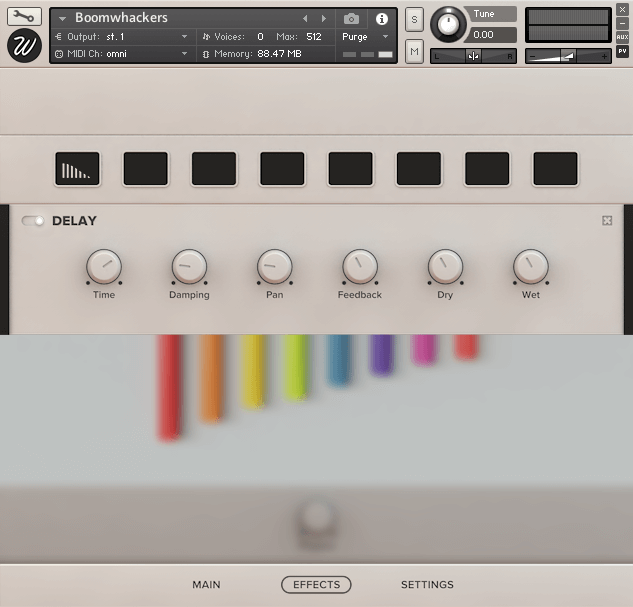Click the delay Pan knob
The image size is (633, 607).
(275, 266)
